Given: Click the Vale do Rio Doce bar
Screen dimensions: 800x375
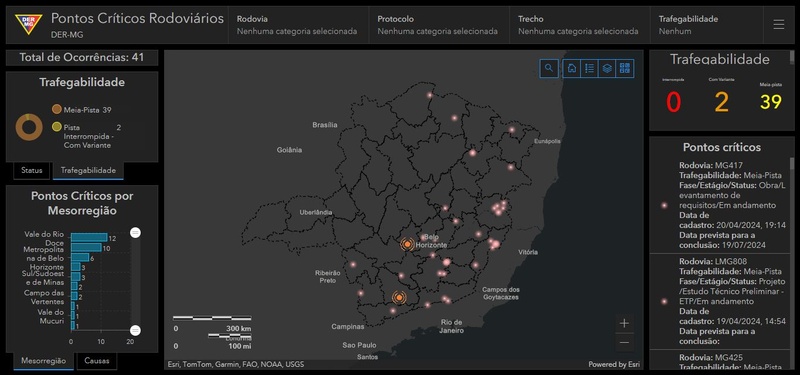Looking at the screenshot, I should (89, 237).
